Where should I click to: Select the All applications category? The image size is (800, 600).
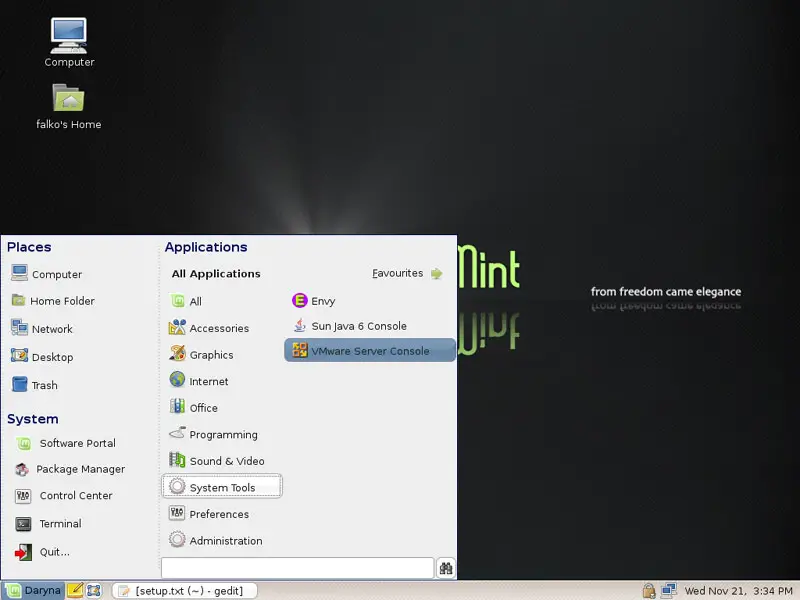point(186,301)
